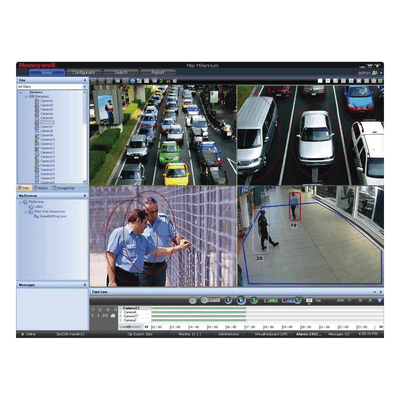Open the All Sites dropdown
The width and height of the screenshot is (400, 400).
[52, 87]
